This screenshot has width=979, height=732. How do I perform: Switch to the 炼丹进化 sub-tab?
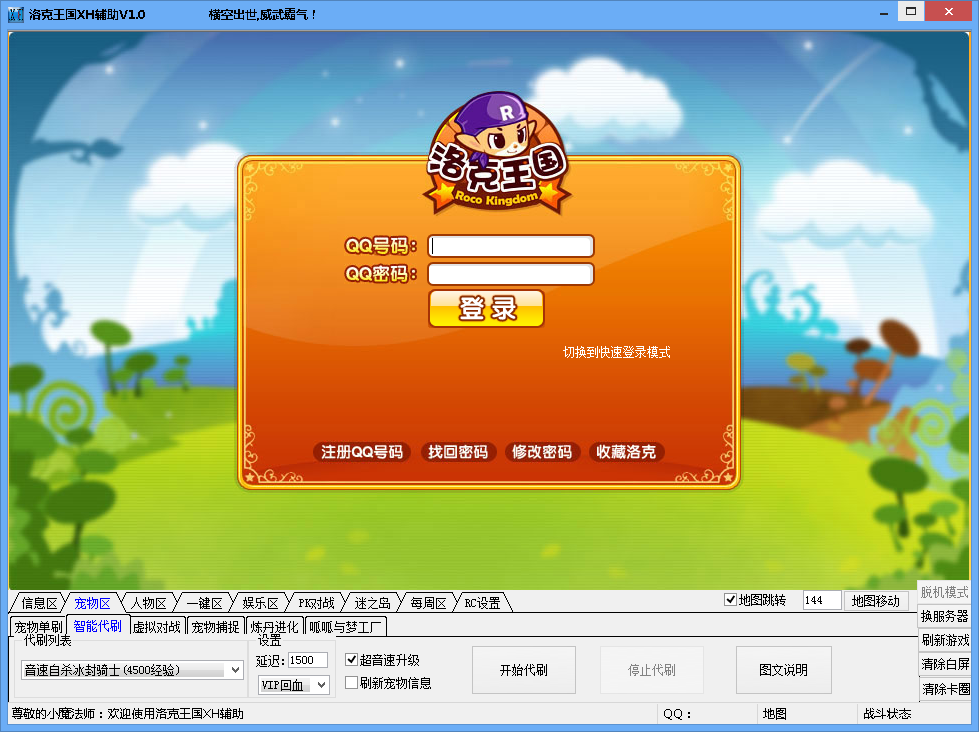[x=275, y=626]
